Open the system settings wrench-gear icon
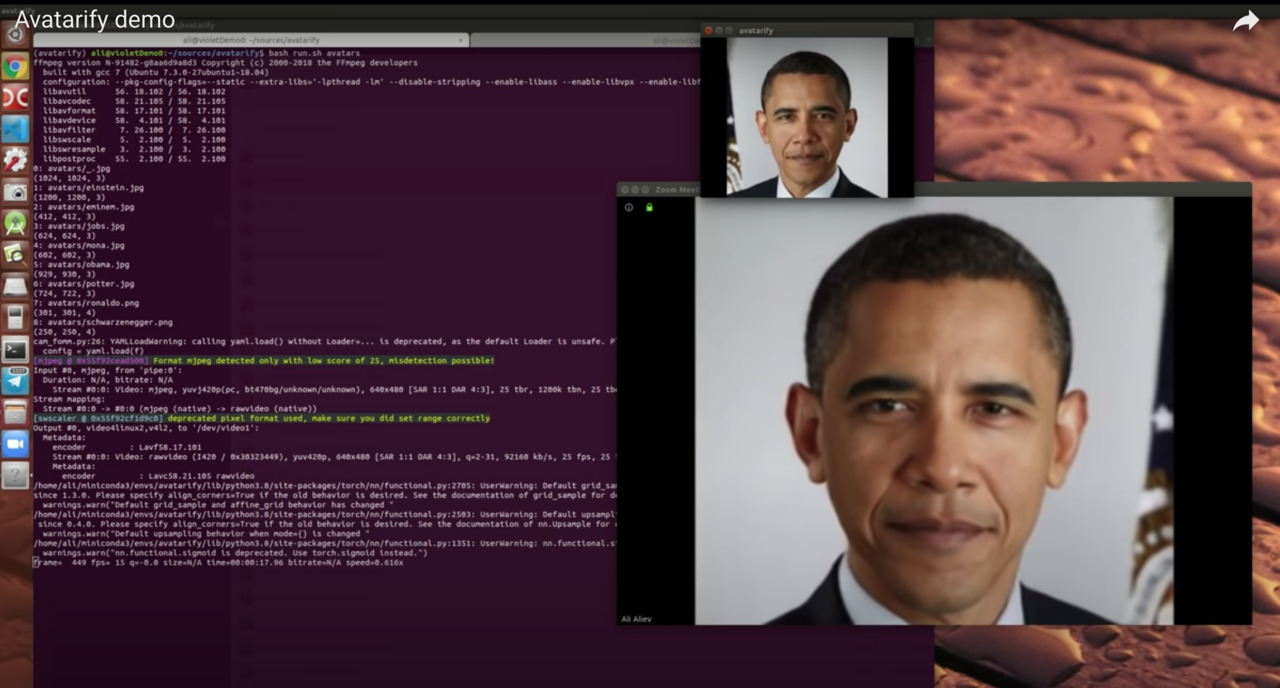This screenshot has width=1280, height=688. coord(15,159)
